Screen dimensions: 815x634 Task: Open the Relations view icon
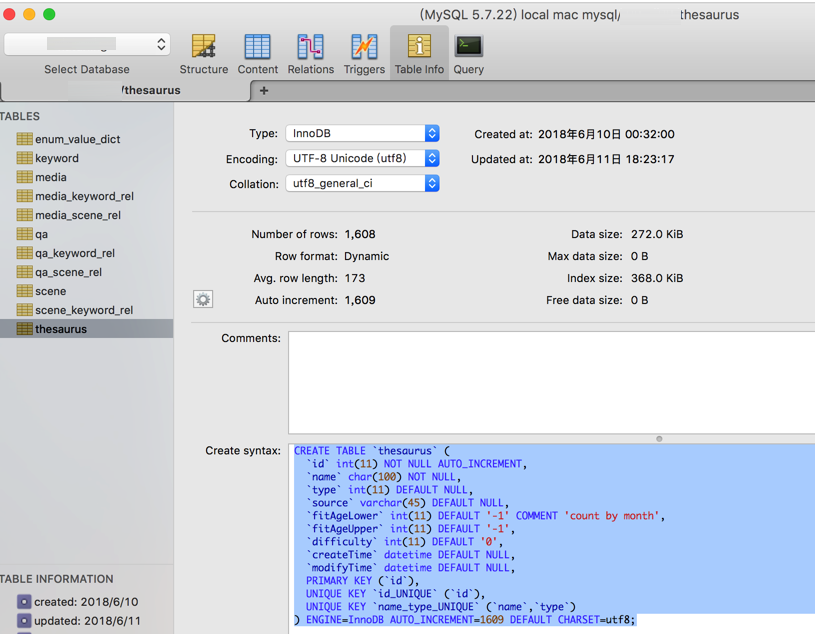310,46
